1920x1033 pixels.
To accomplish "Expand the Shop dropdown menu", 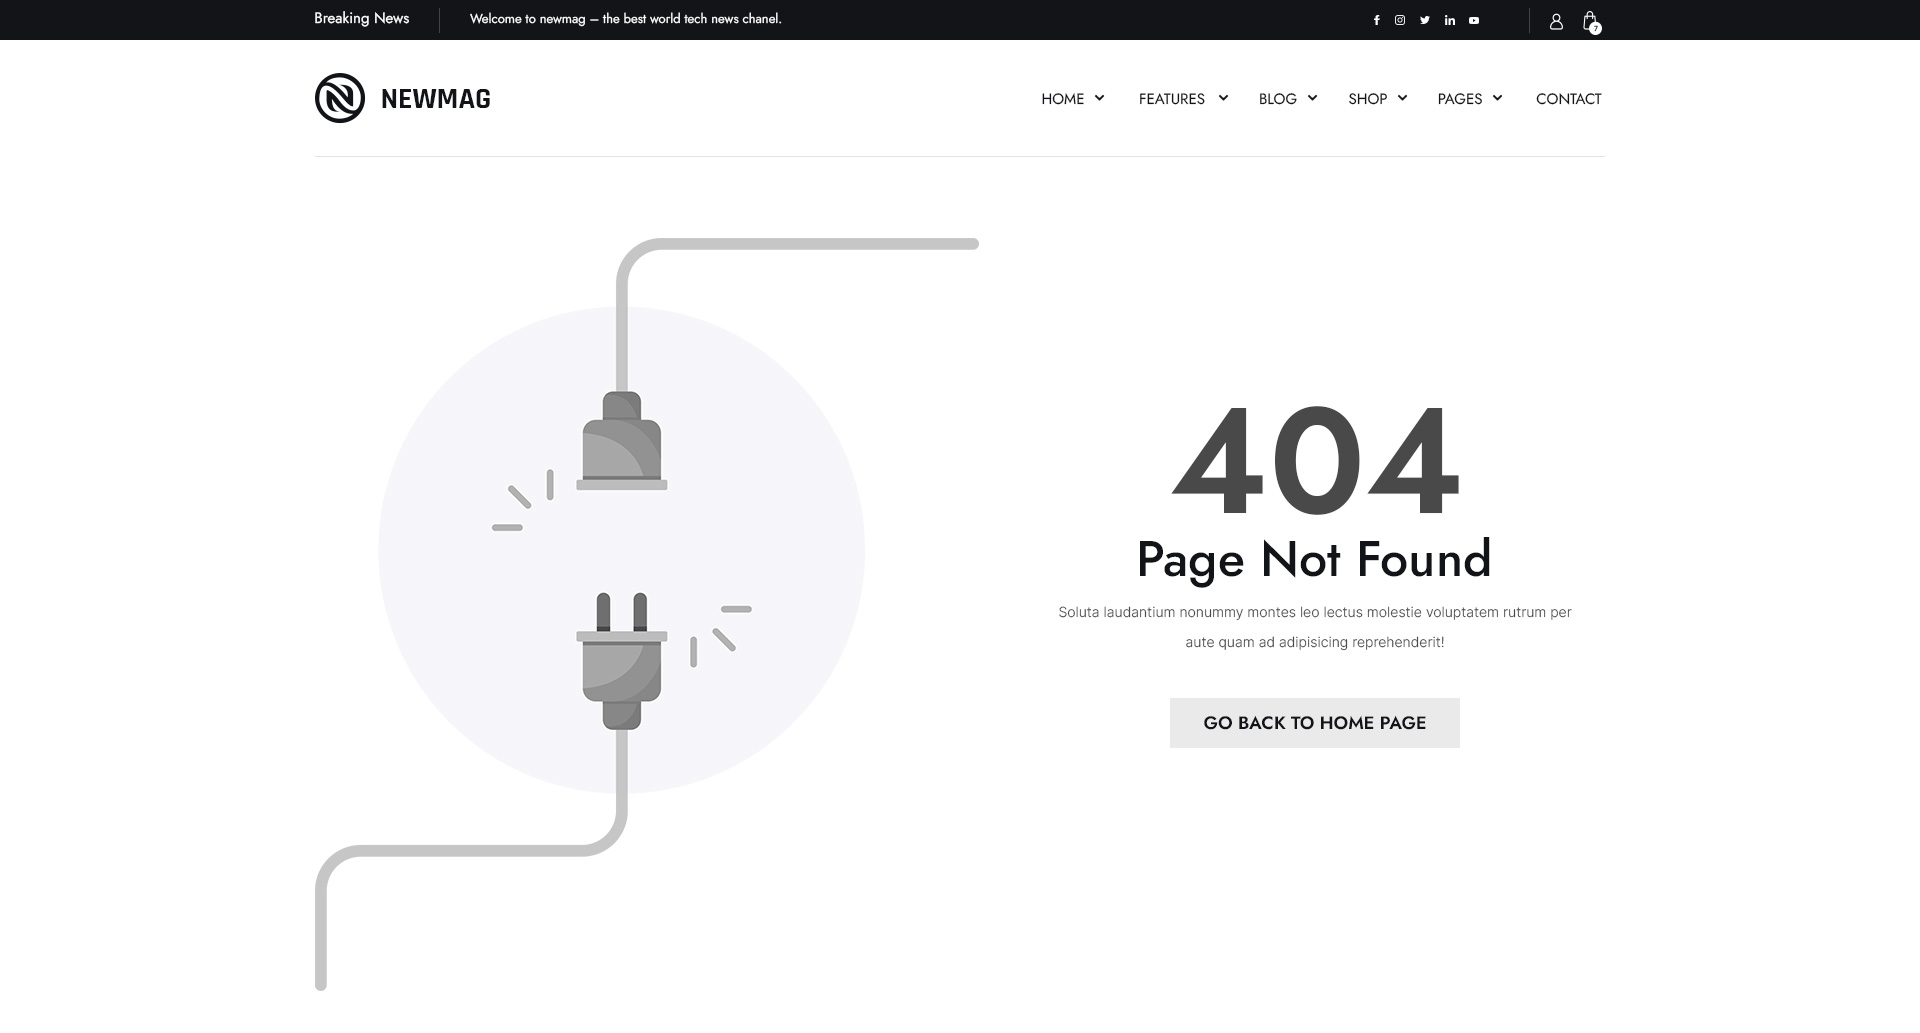I will point(1377,99).
